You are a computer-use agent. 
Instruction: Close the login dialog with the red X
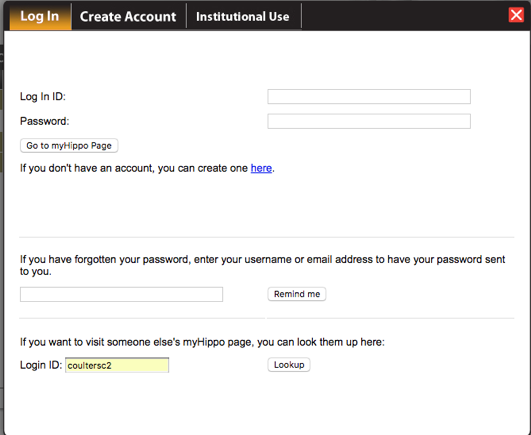click(x=516, y=15)
